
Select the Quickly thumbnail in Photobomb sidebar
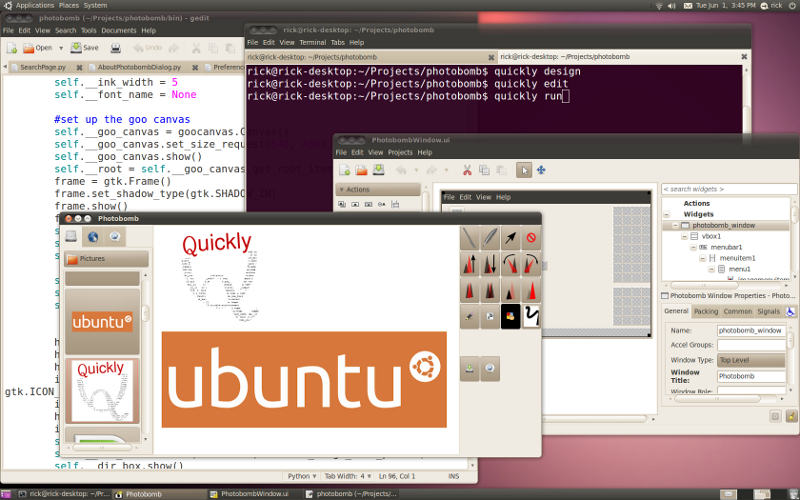102,391
